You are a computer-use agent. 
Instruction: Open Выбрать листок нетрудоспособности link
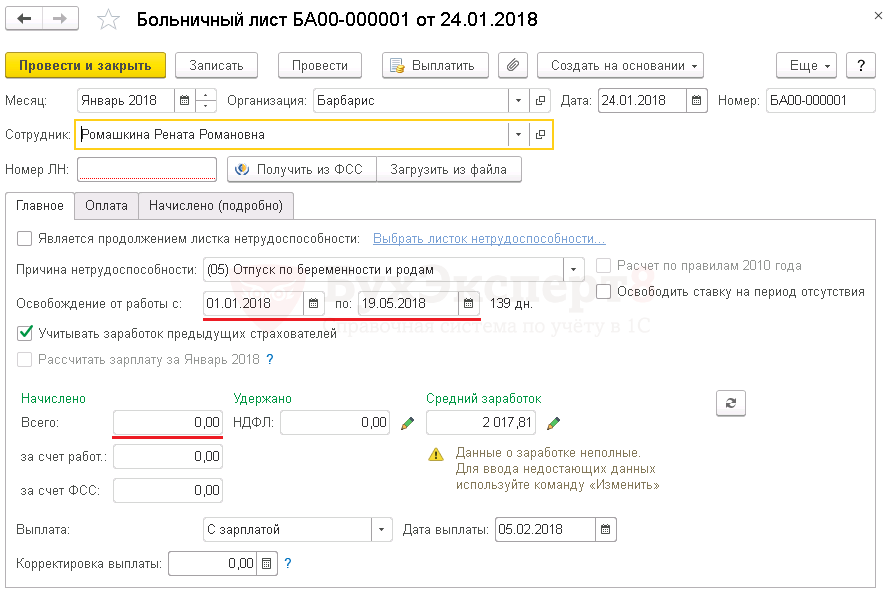pyautogui.click(x=489, y=239)
